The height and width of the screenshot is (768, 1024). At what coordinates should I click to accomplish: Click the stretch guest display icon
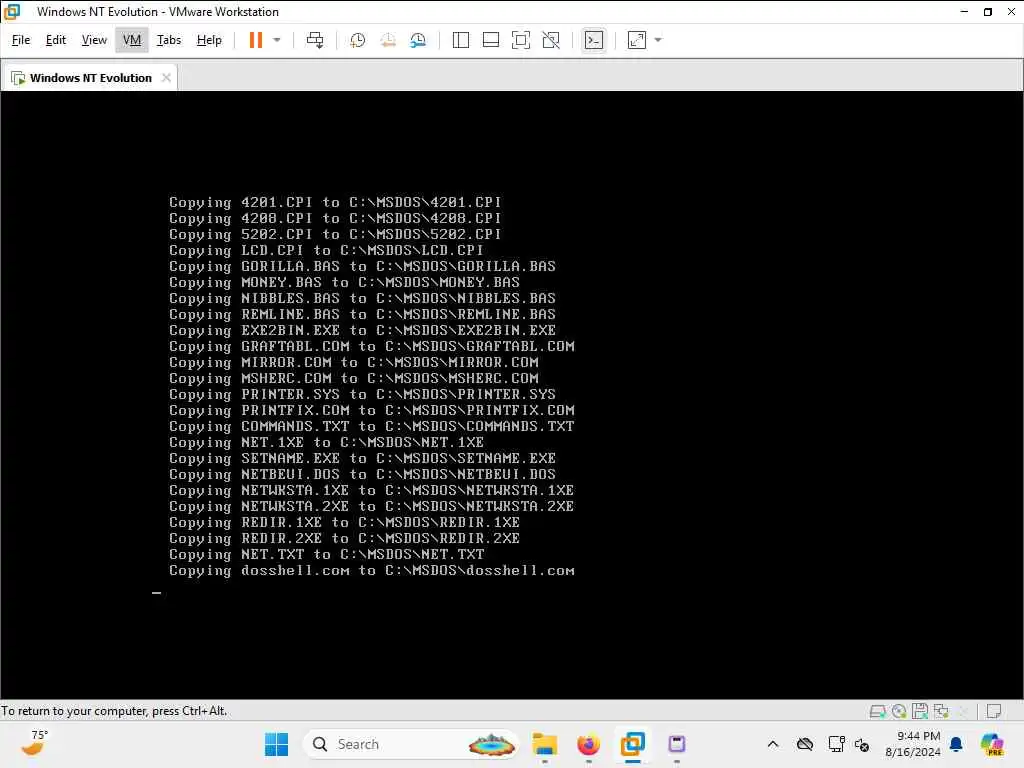[637, 40]
